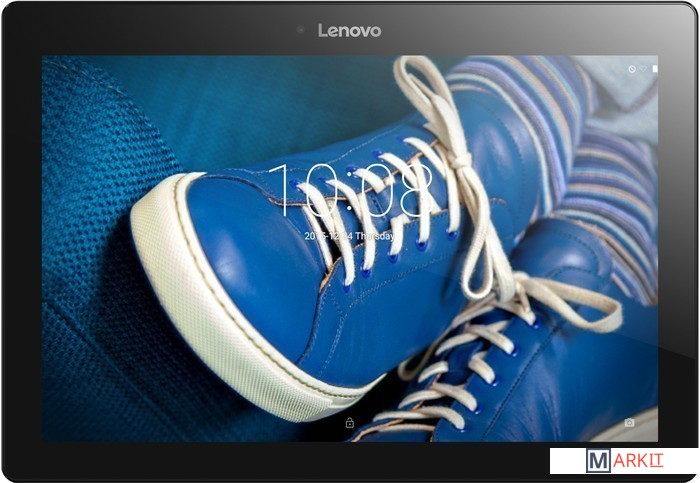Tap the "Thursday" text under the clock
700x483 pixels.
(375, 235)
